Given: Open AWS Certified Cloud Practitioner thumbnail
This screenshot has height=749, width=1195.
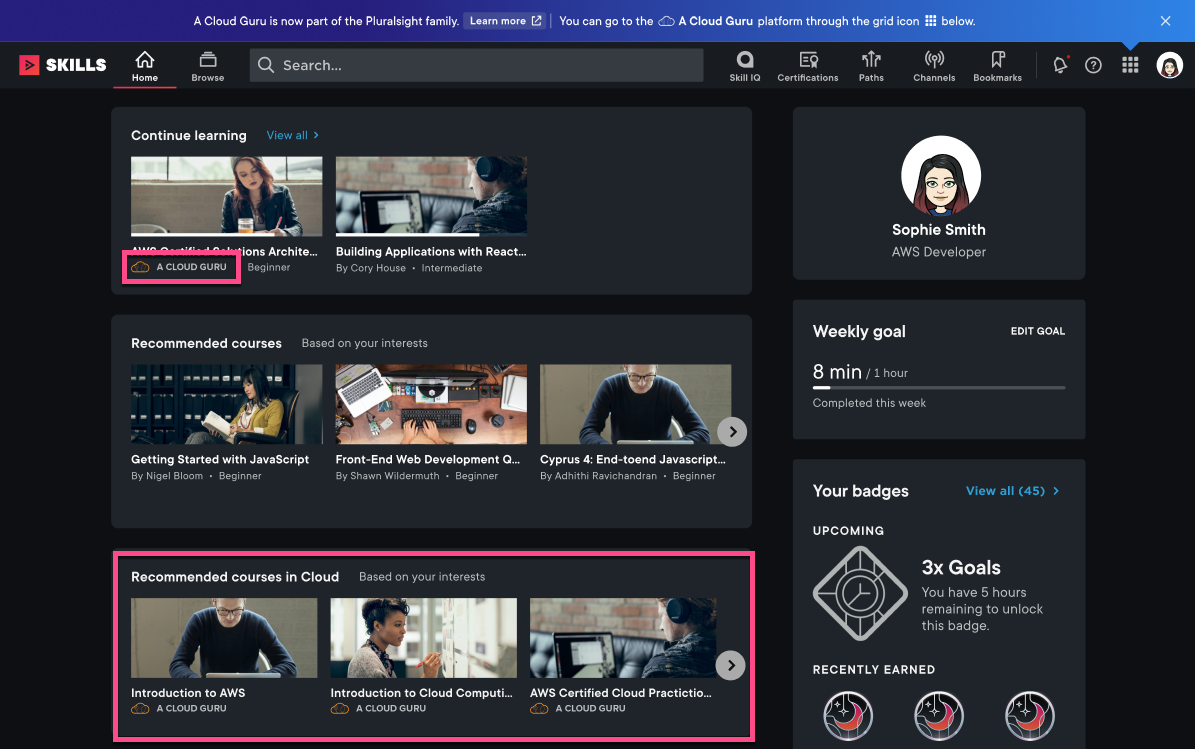Looking at the screenshot, I should [x=623, y=638].
